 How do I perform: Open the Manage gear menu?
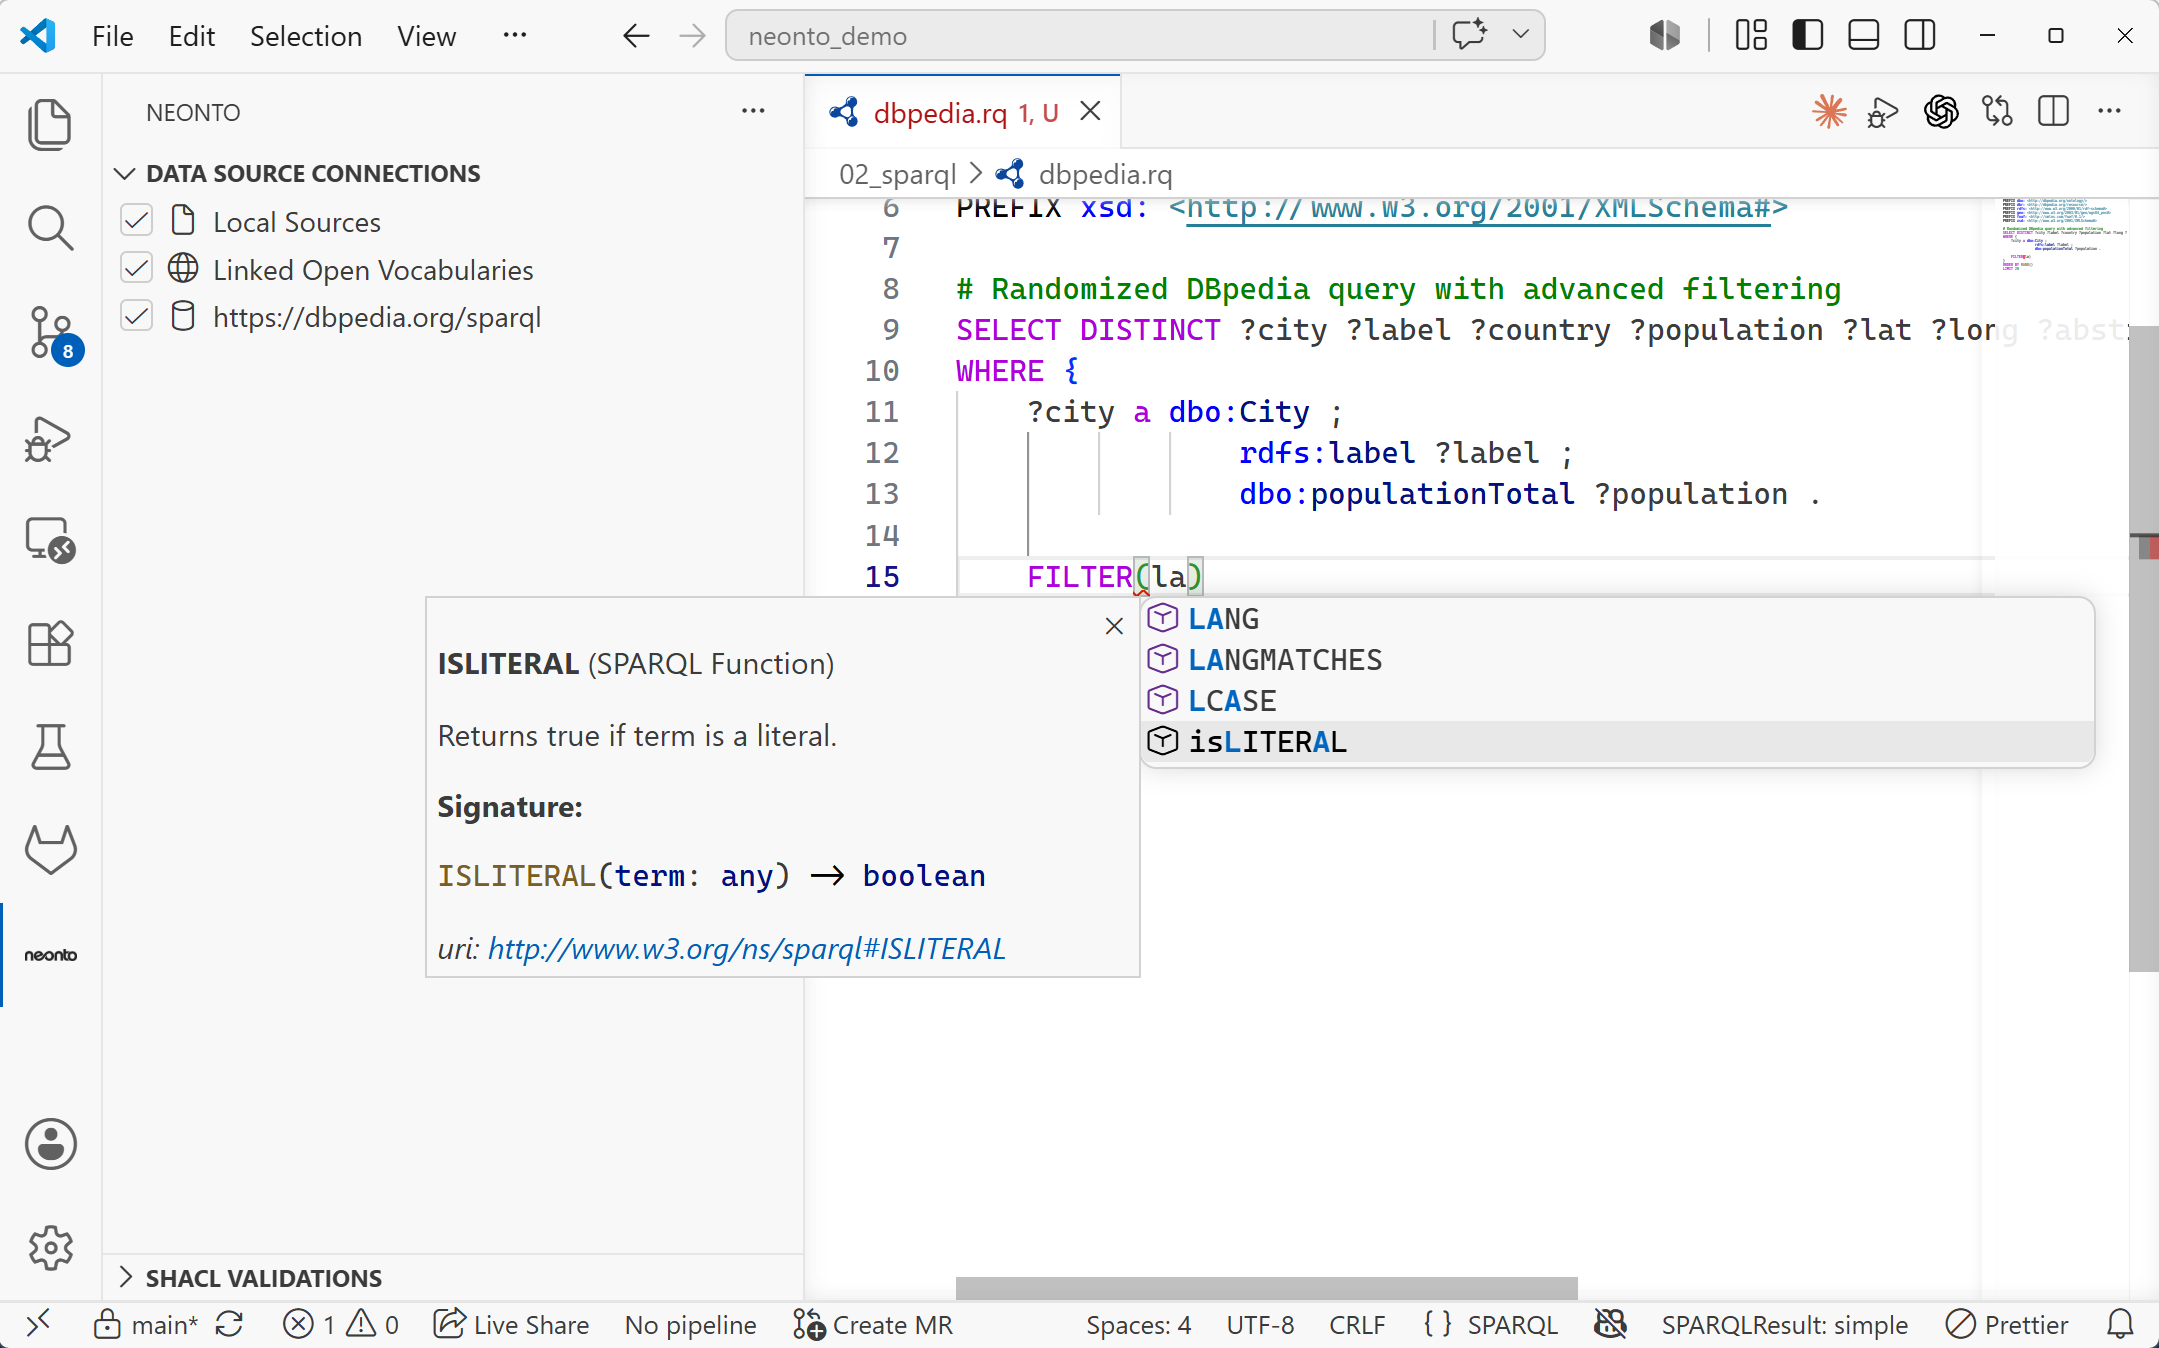pos(50,1247)
